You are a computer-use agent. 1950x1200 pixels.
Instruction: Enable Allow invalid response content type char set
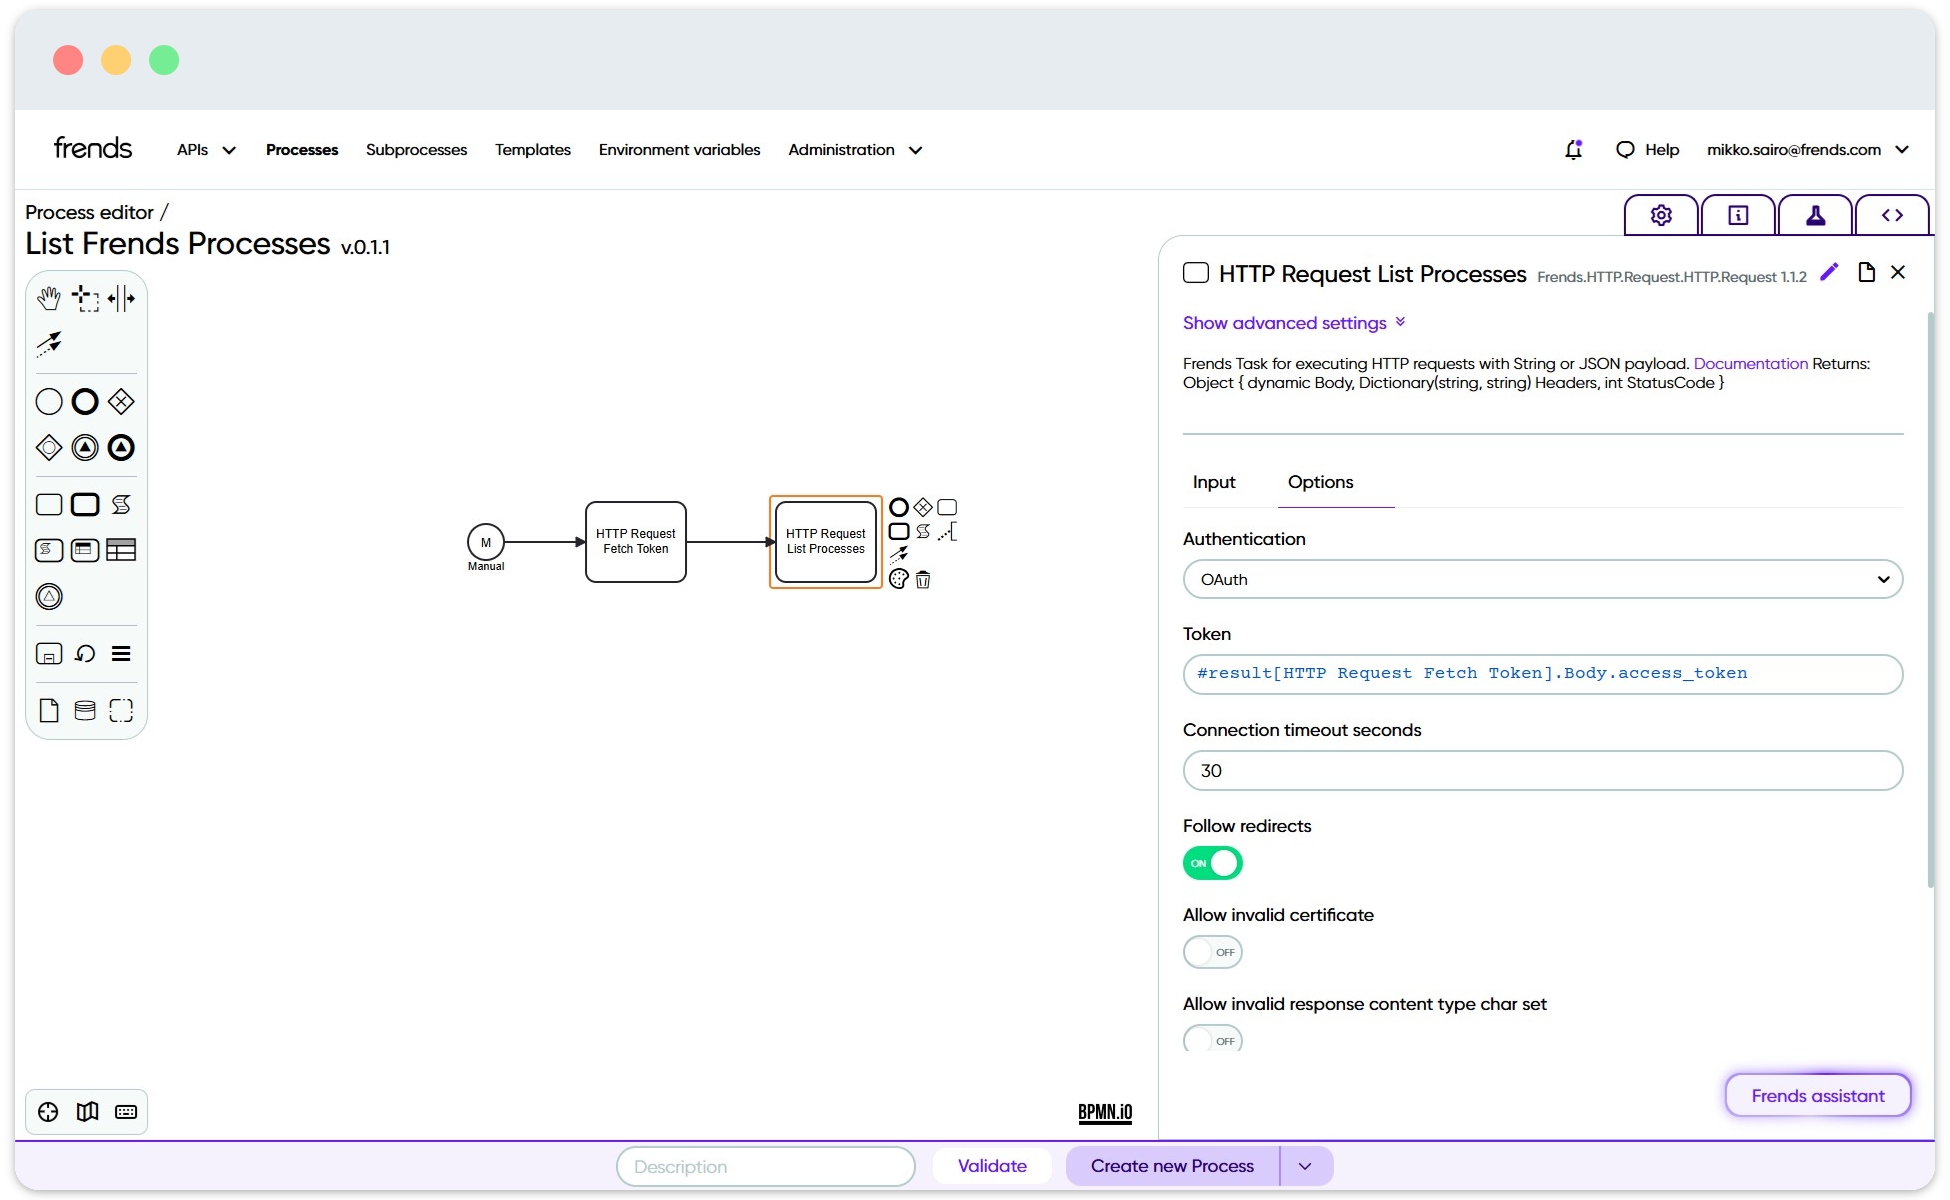[x=1212, y=1040]
